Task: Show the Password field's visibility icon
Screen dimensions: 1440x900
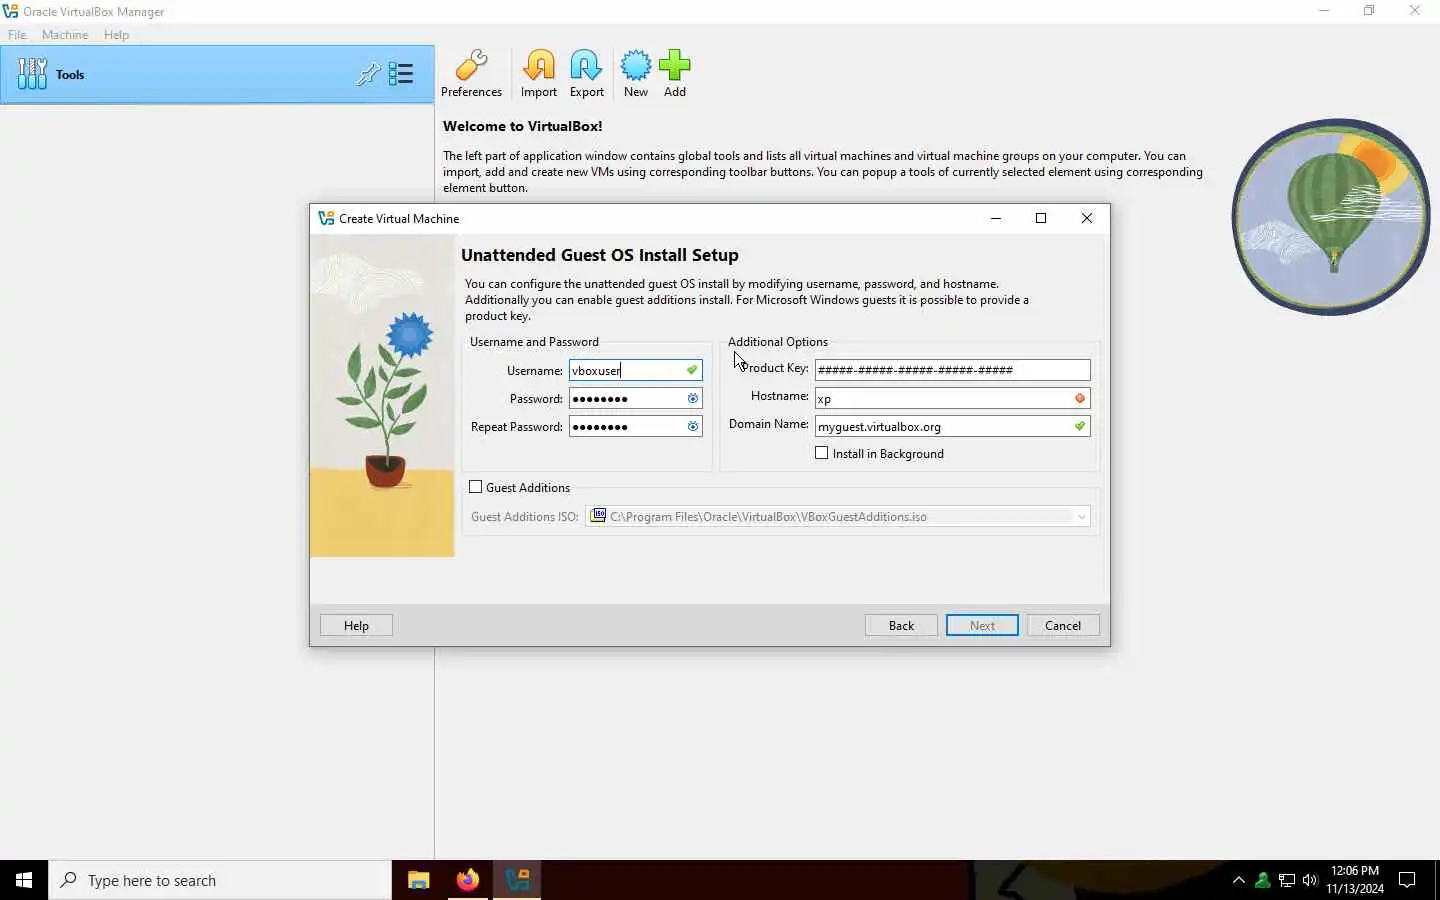Action: (x=692, y=398)
